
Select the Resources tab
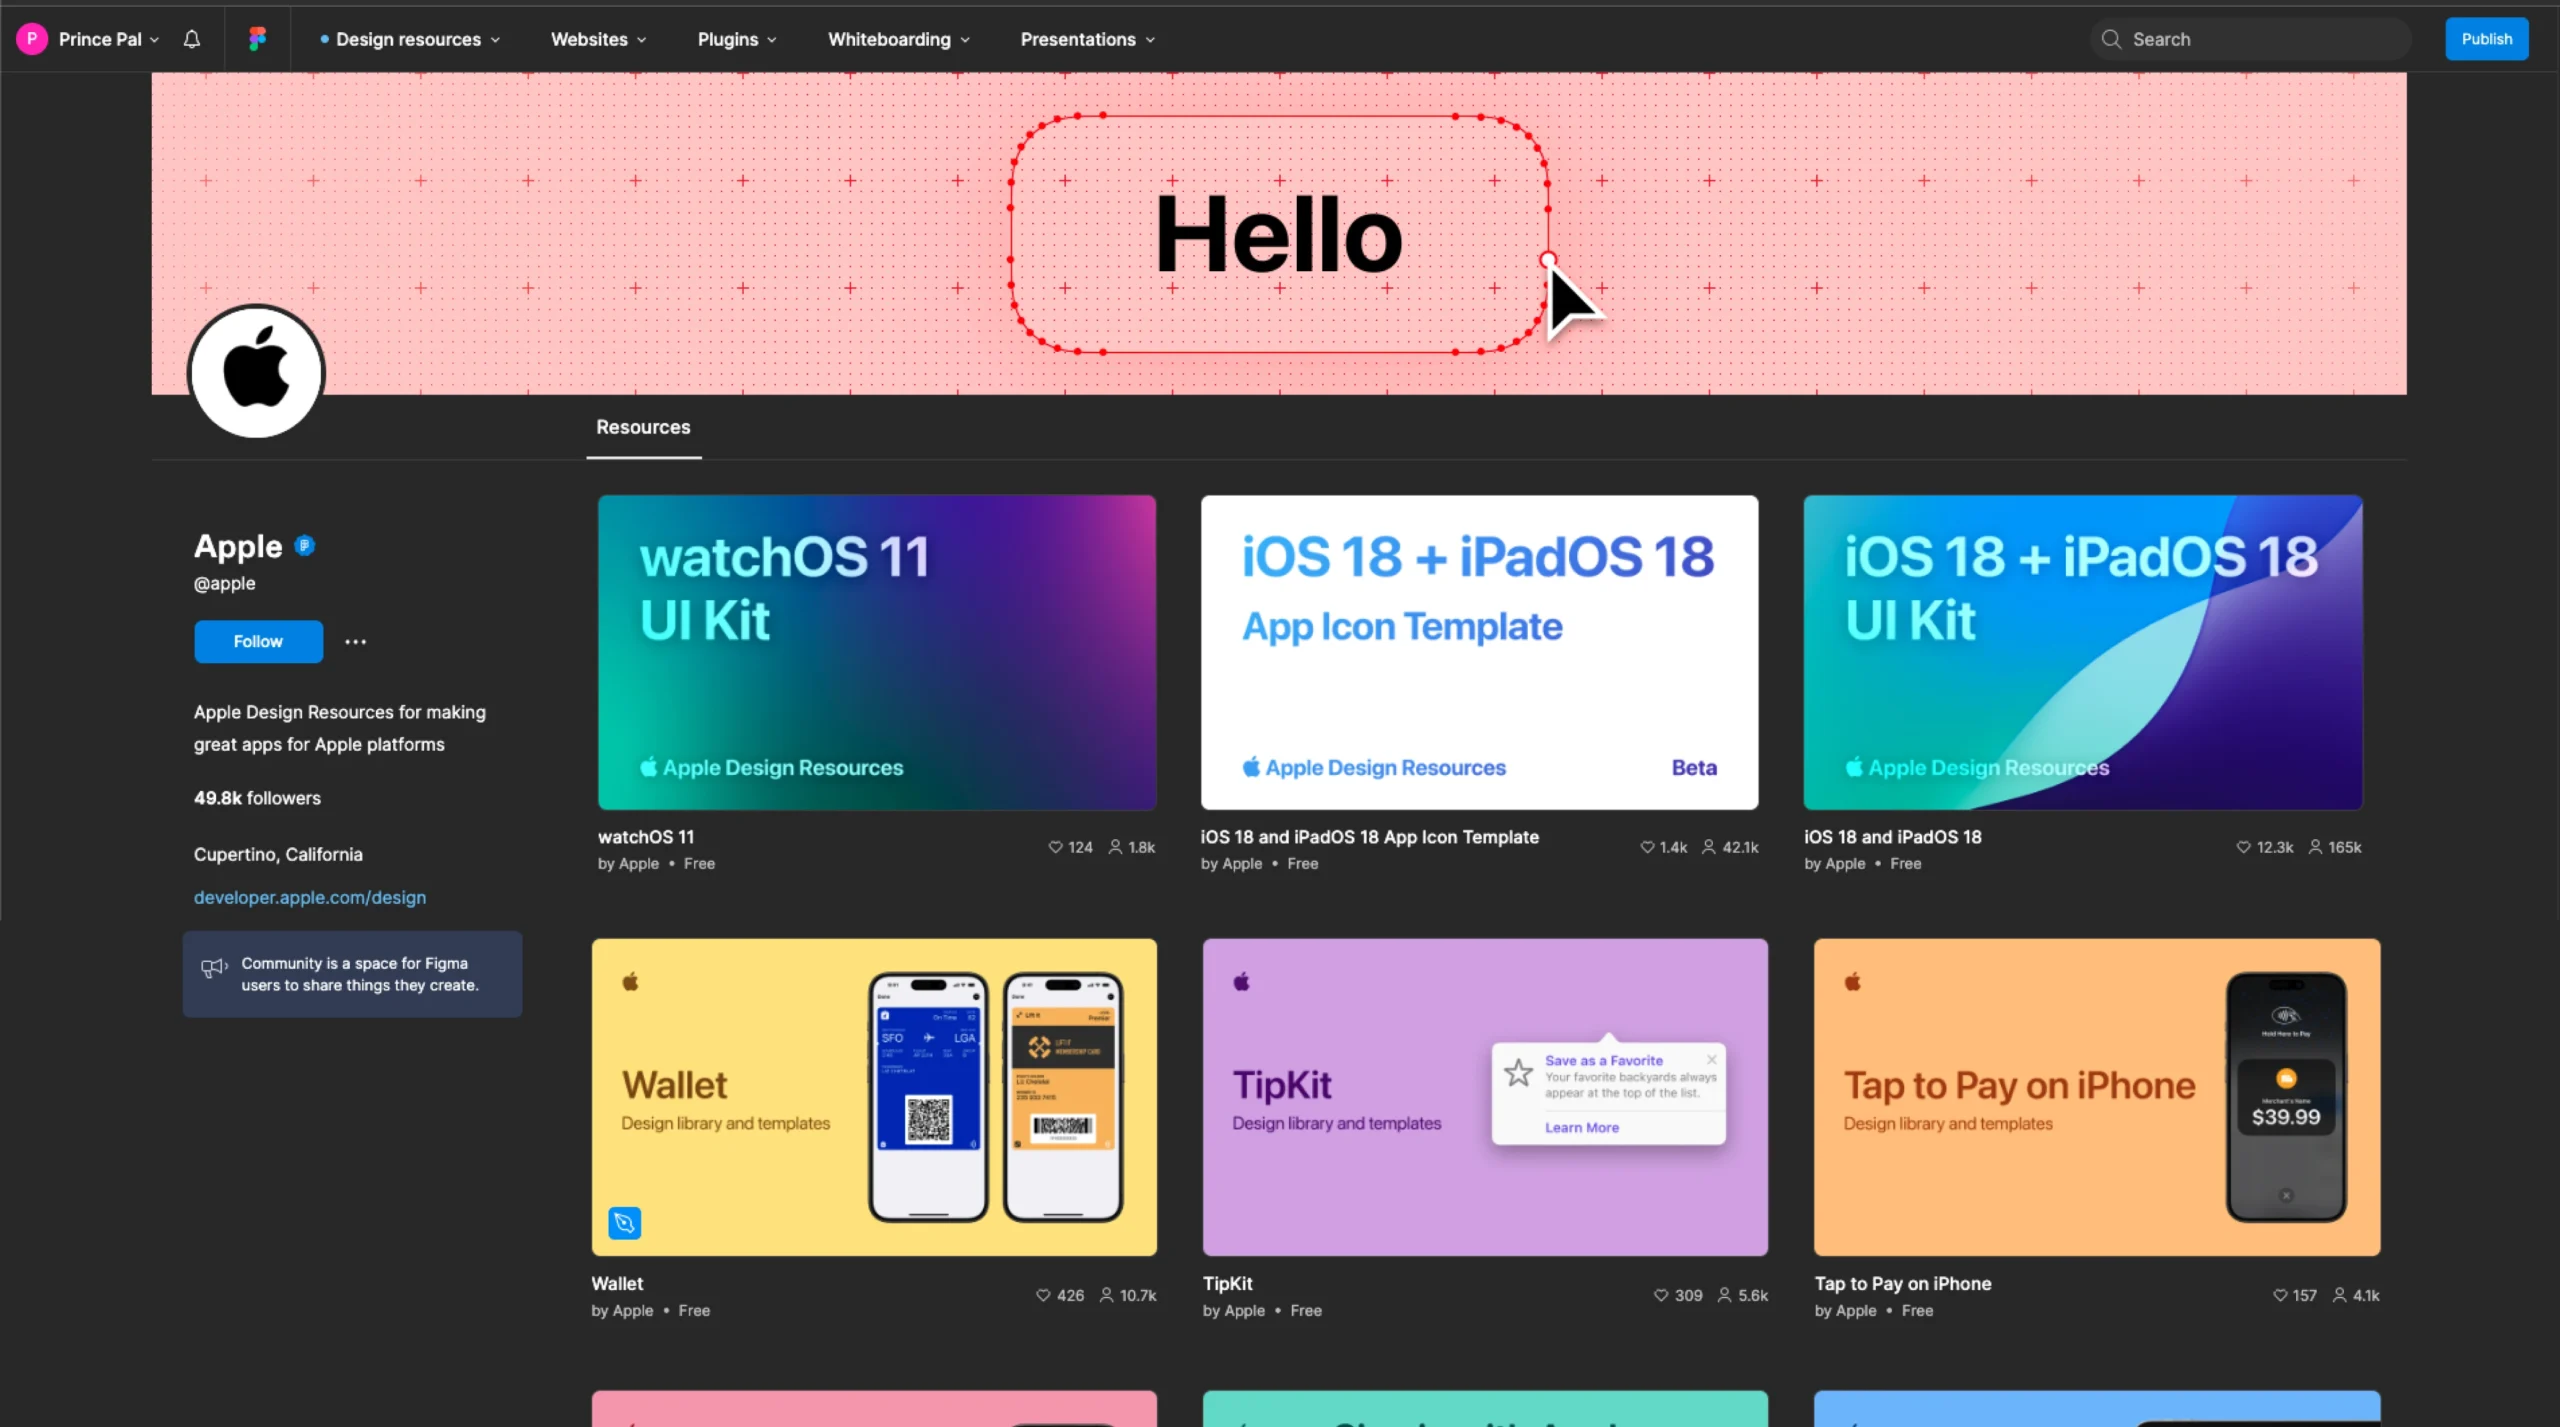point(643,427)
